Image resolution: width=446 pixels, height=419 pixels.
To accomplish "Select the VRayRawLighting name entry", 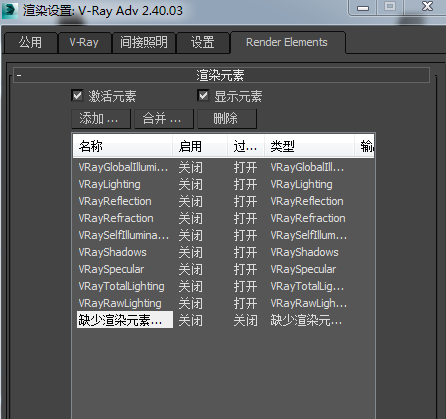I will pyautogui.click(x=120, y=303).
